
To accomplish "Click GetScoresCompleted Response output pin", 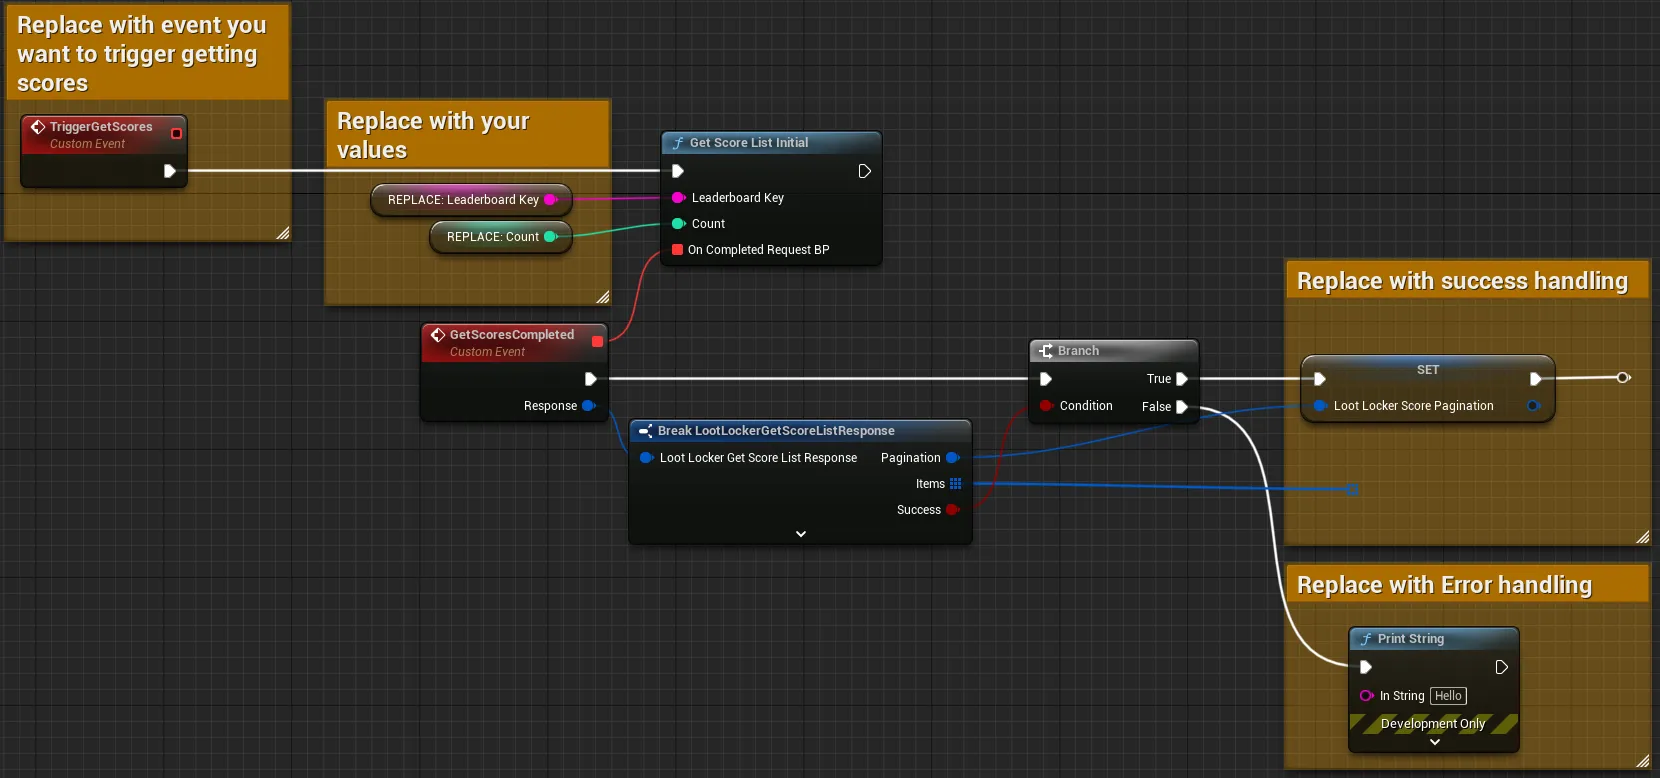I will 589,406.
